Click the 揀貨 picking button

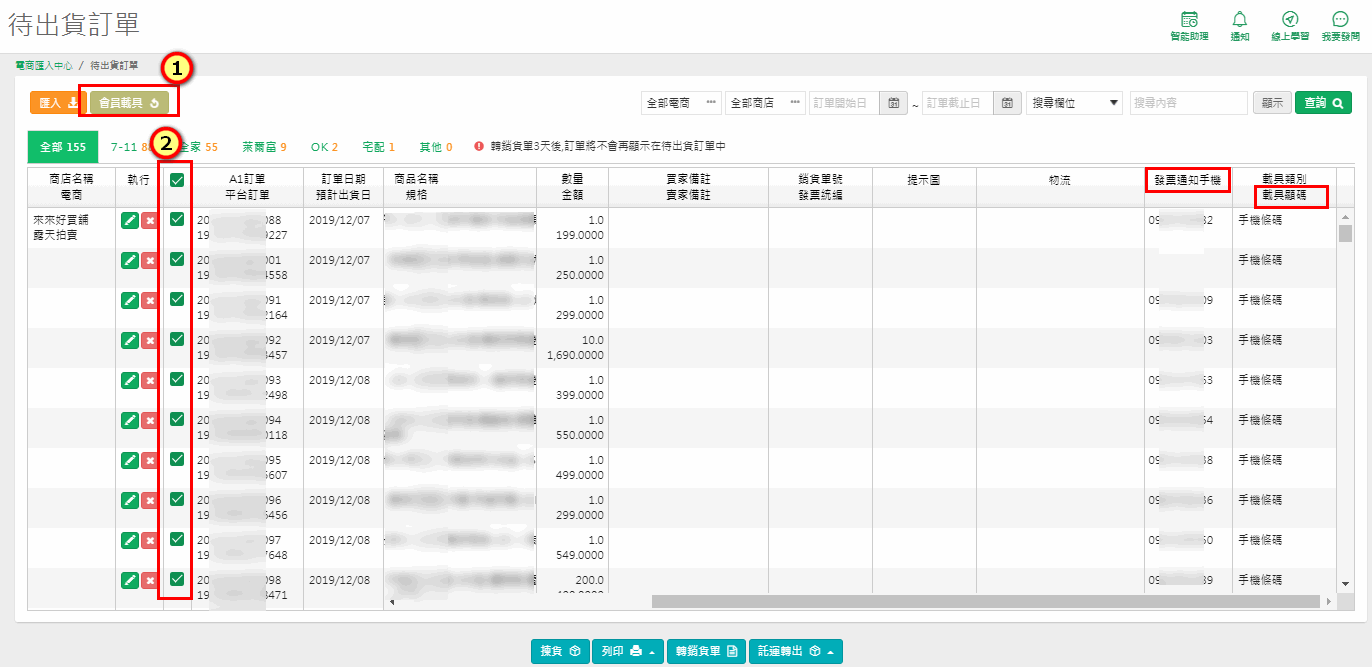tap(559, 651)
